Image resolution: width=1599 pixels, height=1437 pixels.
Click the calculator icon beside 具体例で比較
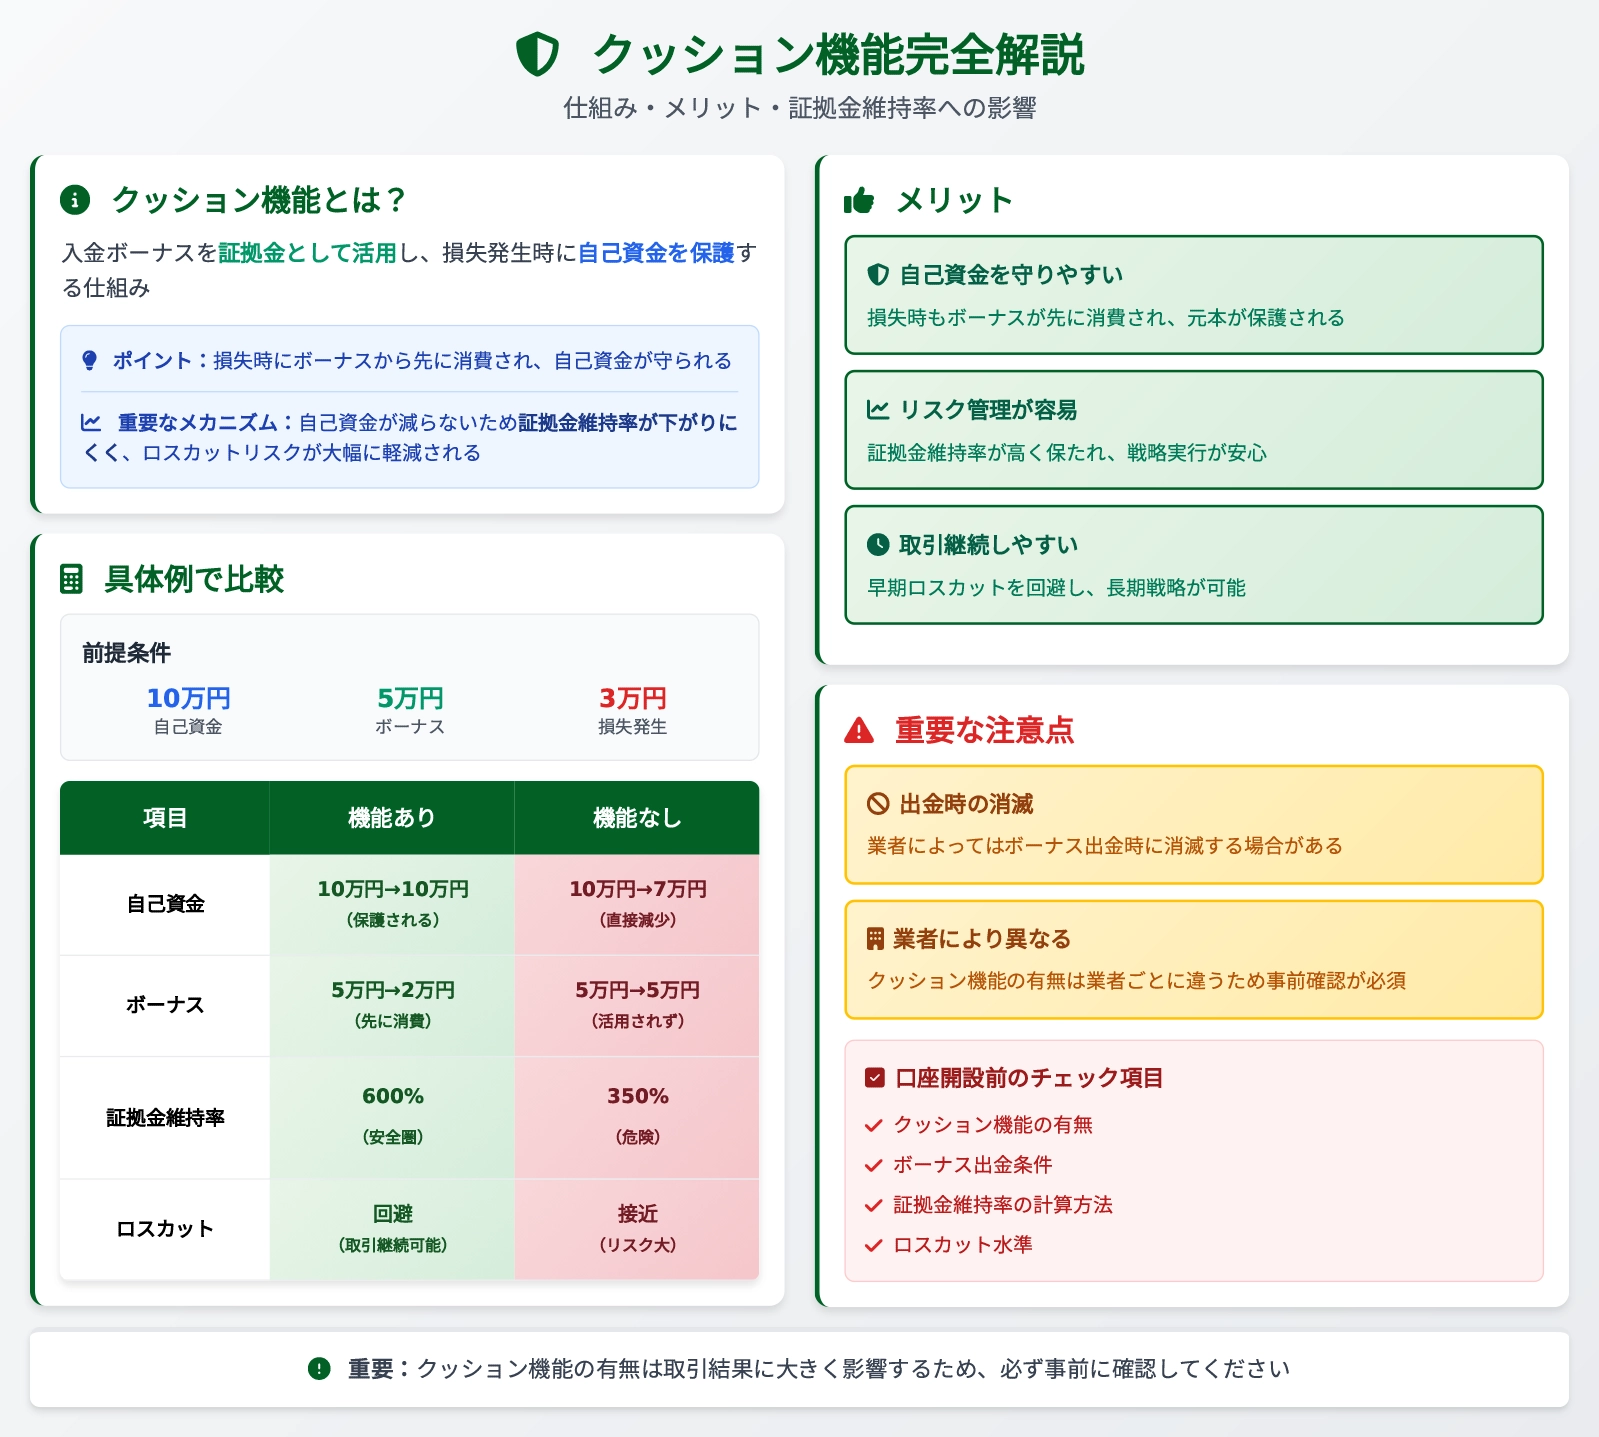click(72, 579)
